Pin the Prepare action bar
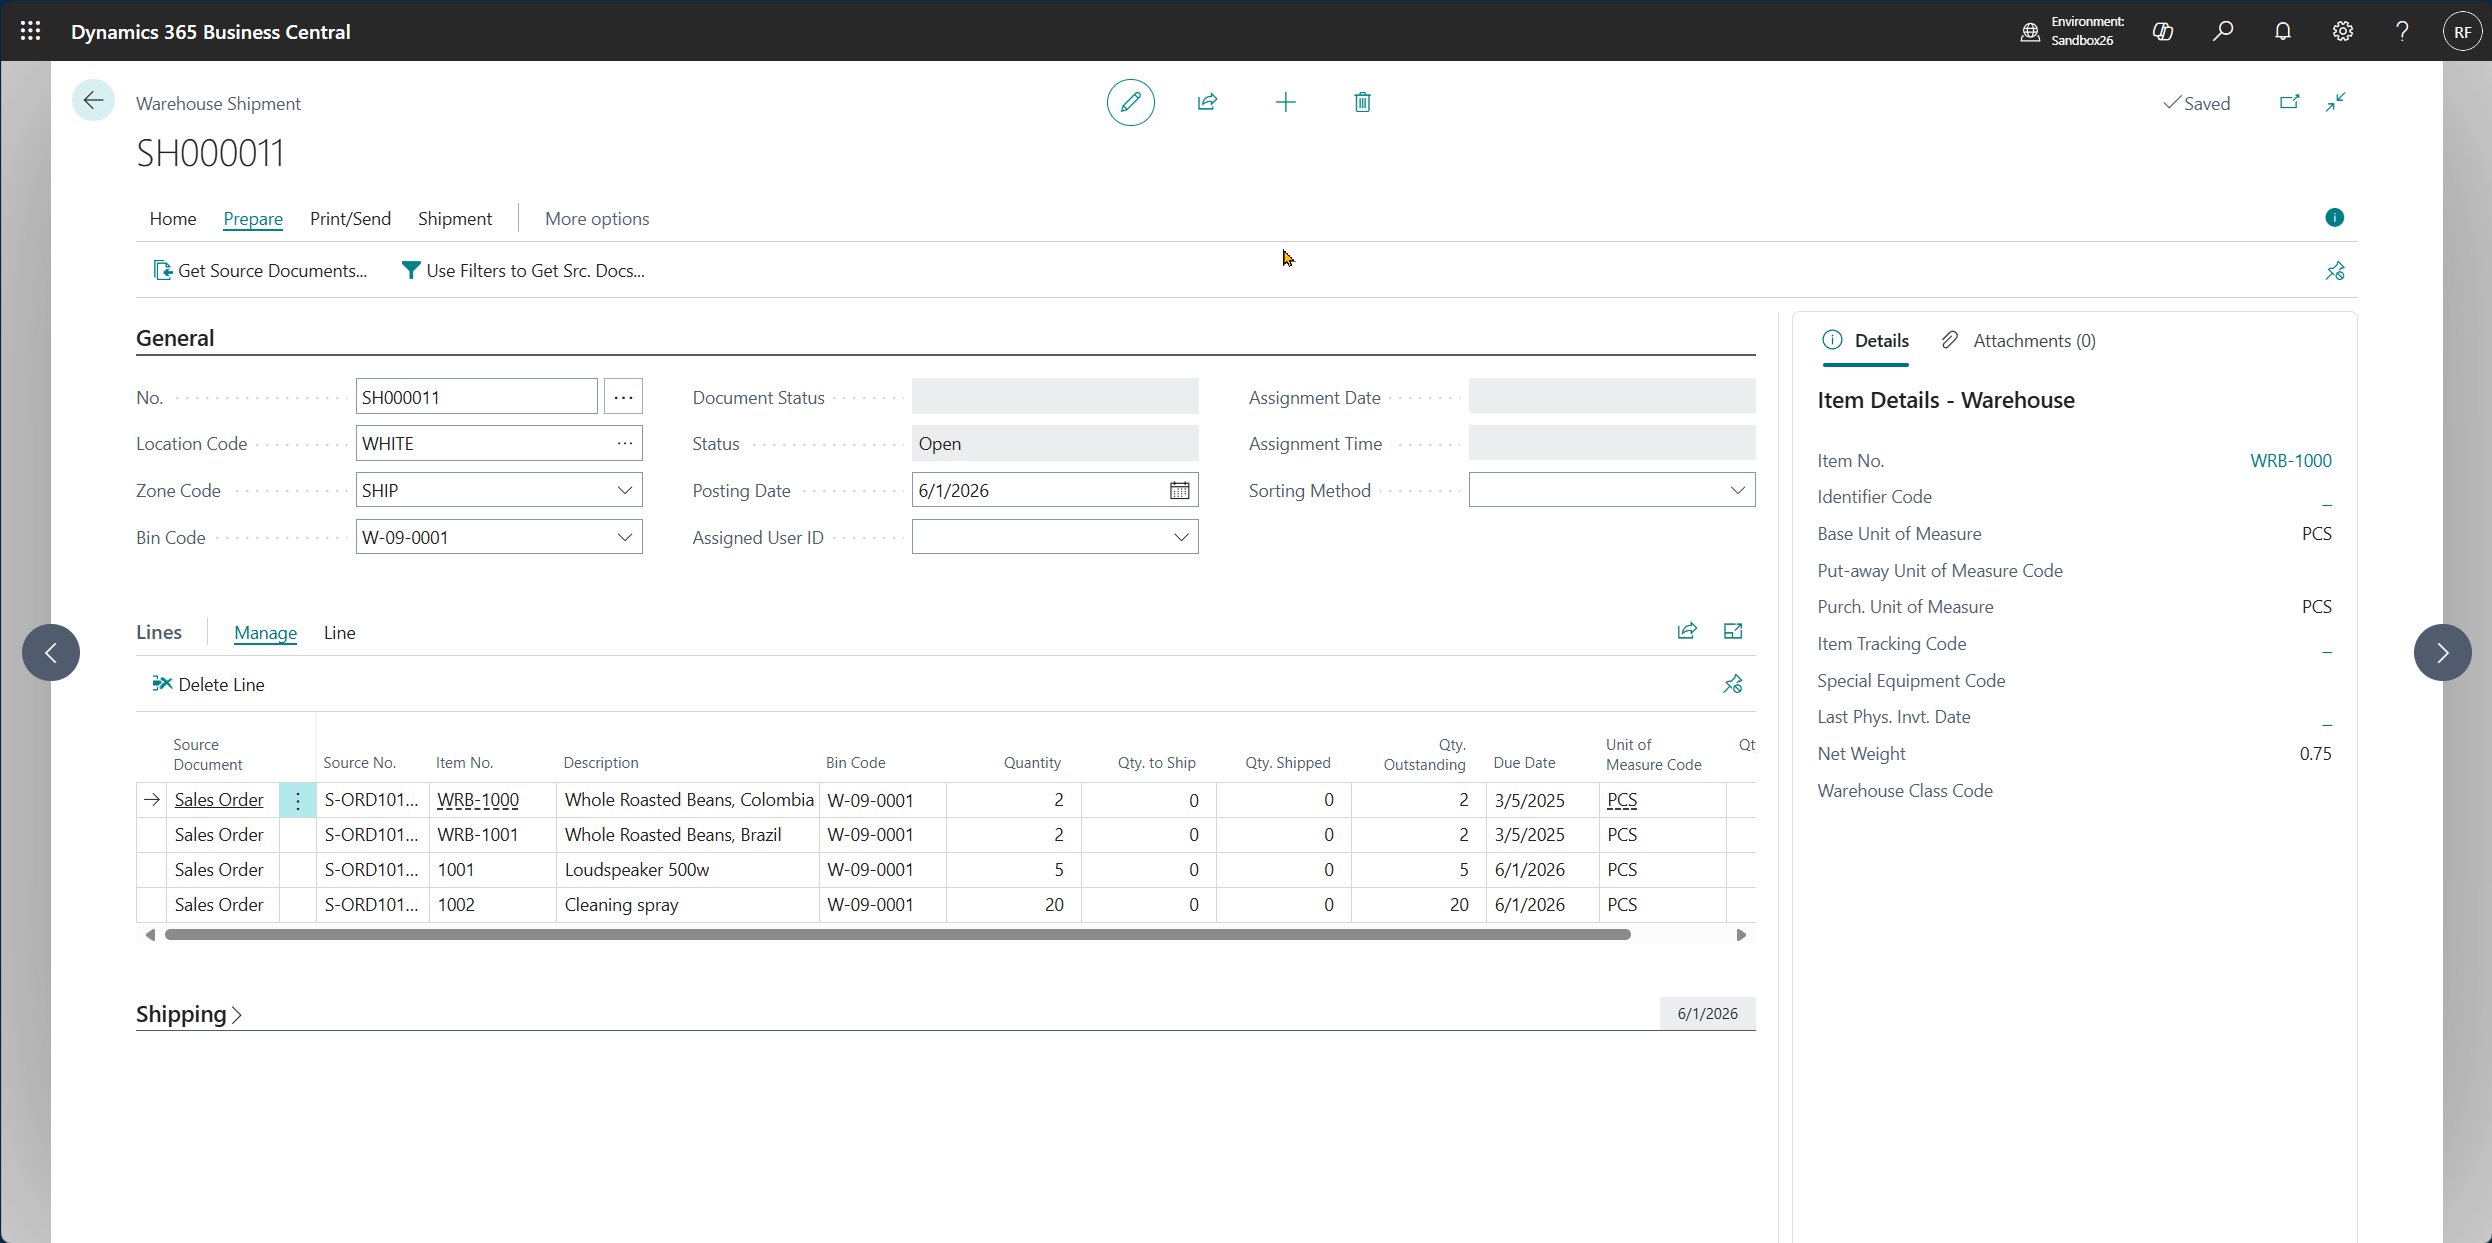The width and height of the screenshot is (2492, 1243). (2334, 271)
